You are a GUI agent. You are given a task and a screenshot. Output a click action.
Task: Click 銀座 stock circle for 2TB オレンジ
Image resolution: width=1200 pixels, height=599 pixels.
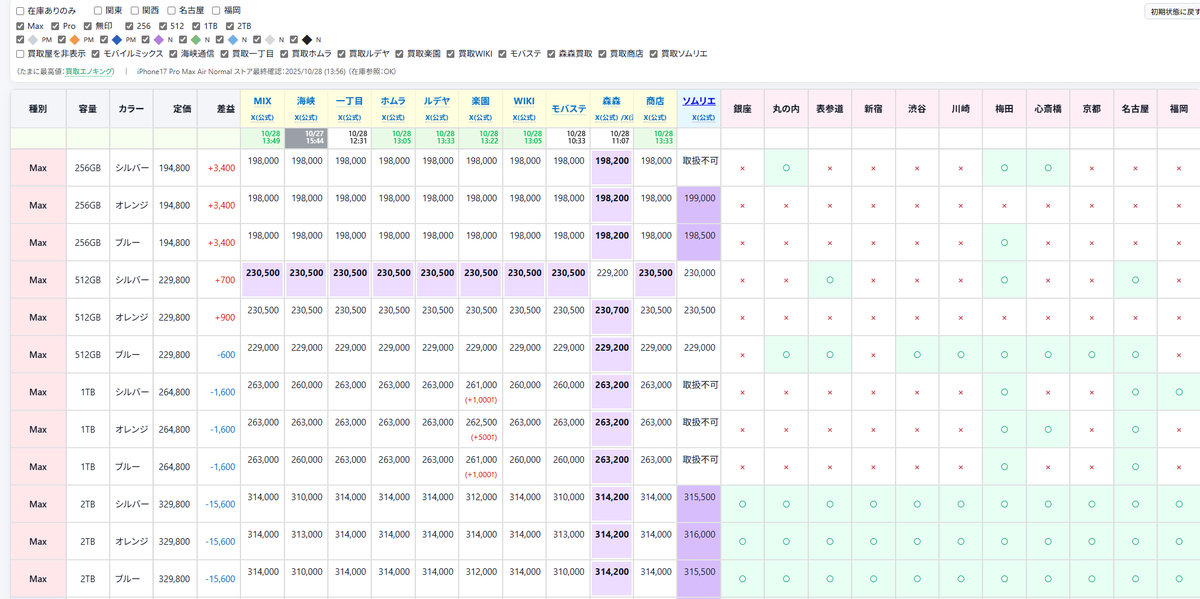(742, 542)
